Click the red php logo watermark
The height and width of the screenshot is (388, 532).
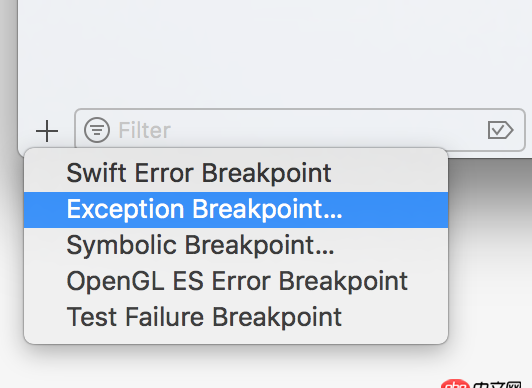point(455,384)
